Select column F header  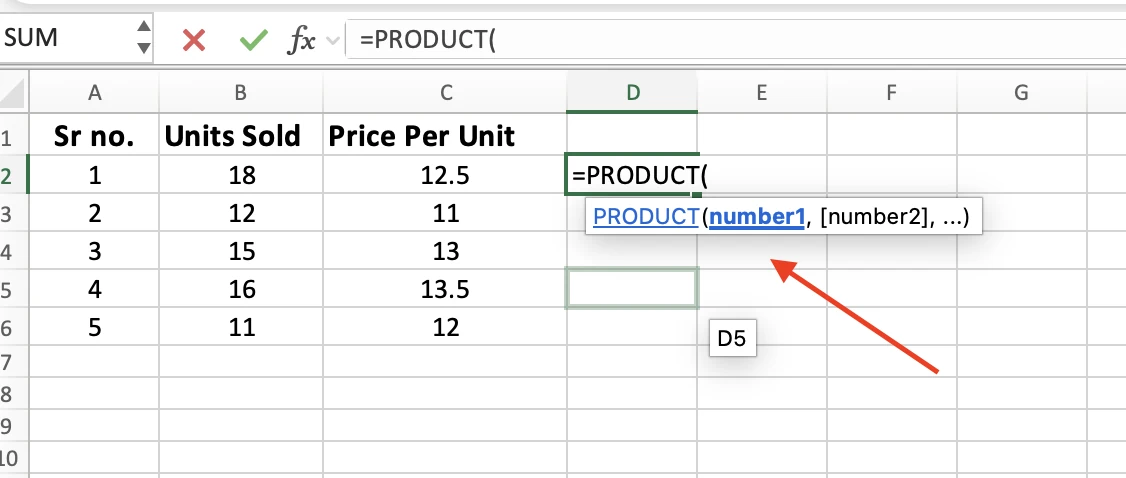pos(891,92)
